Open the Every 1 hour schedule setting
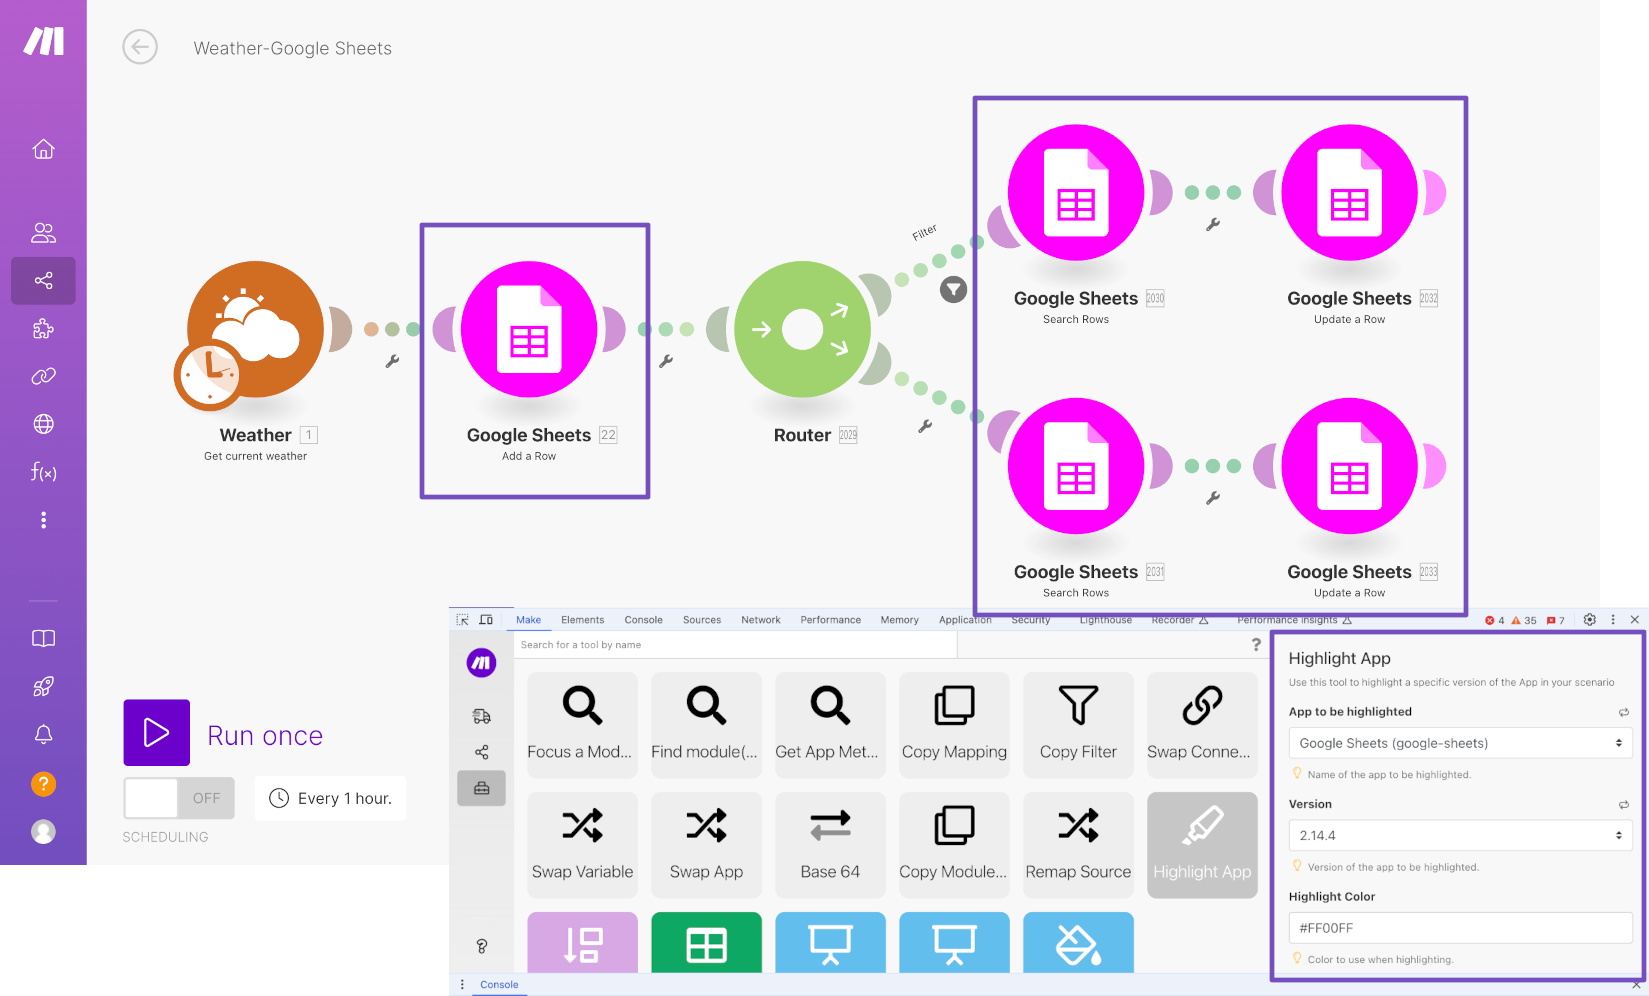Screen dimensions: 1649x996 [x=330, y=798]
